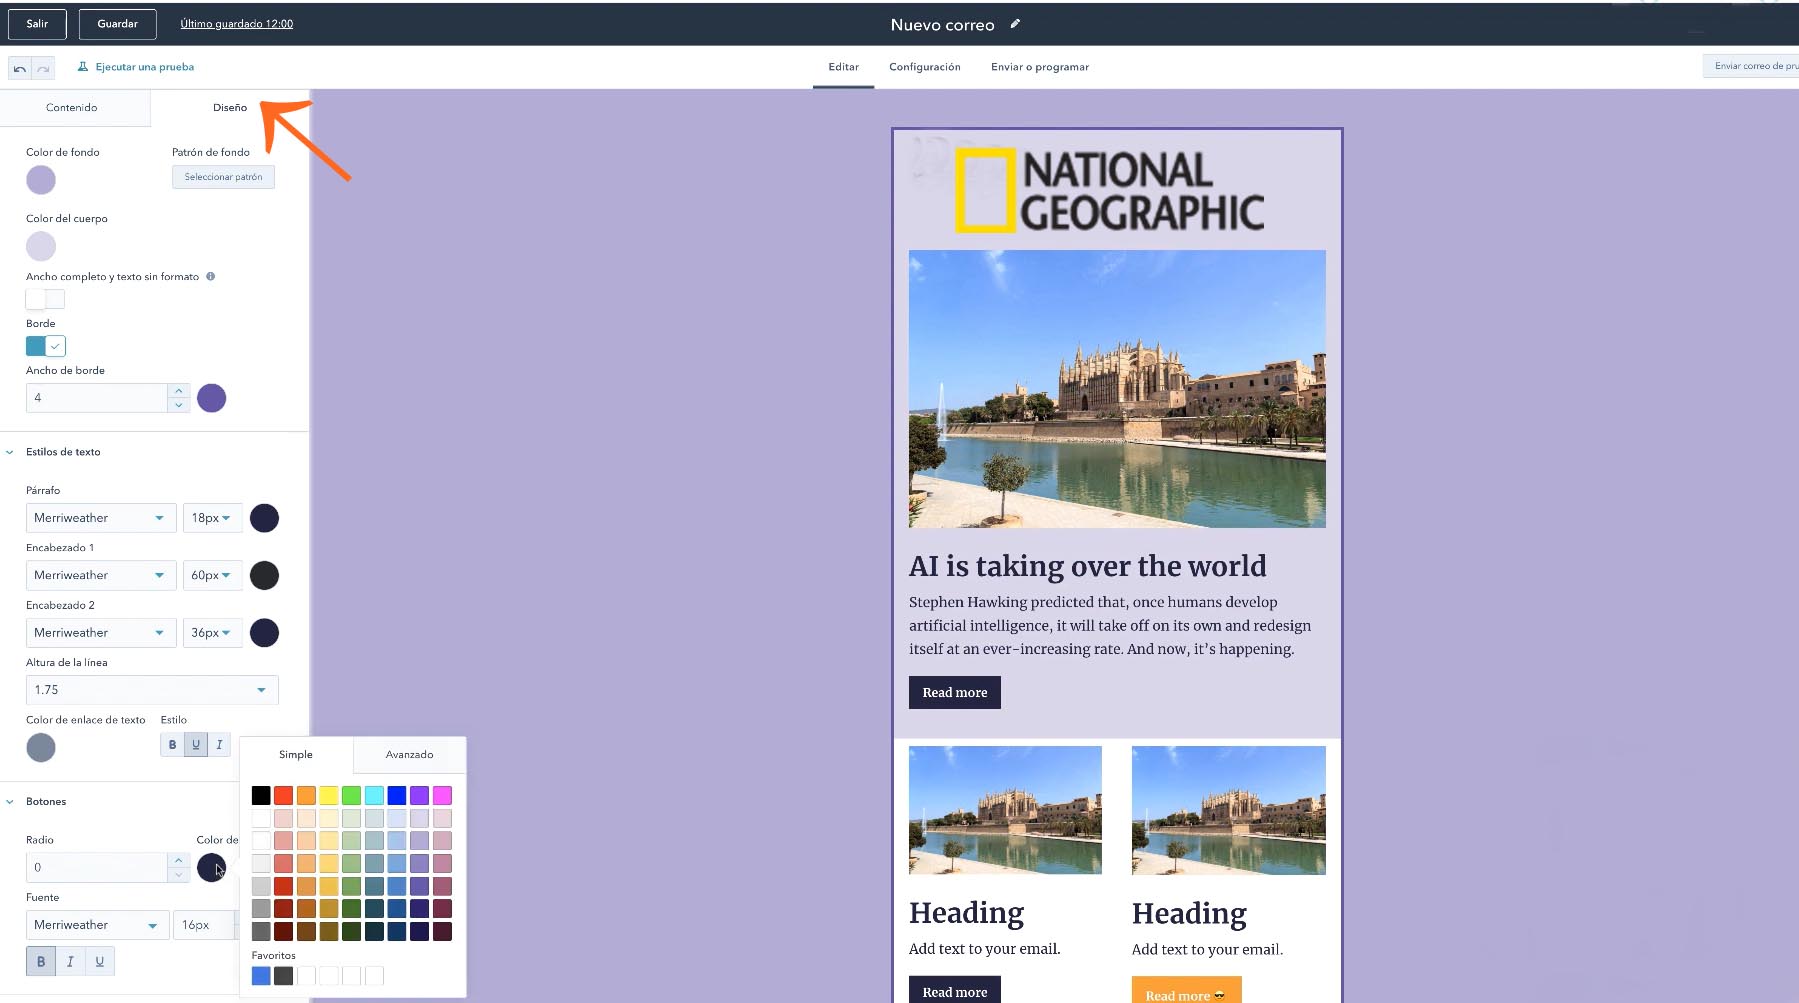Click the orange Read more button
This screenshot has height=1003, width=1799.
[x=1187, y=990]
